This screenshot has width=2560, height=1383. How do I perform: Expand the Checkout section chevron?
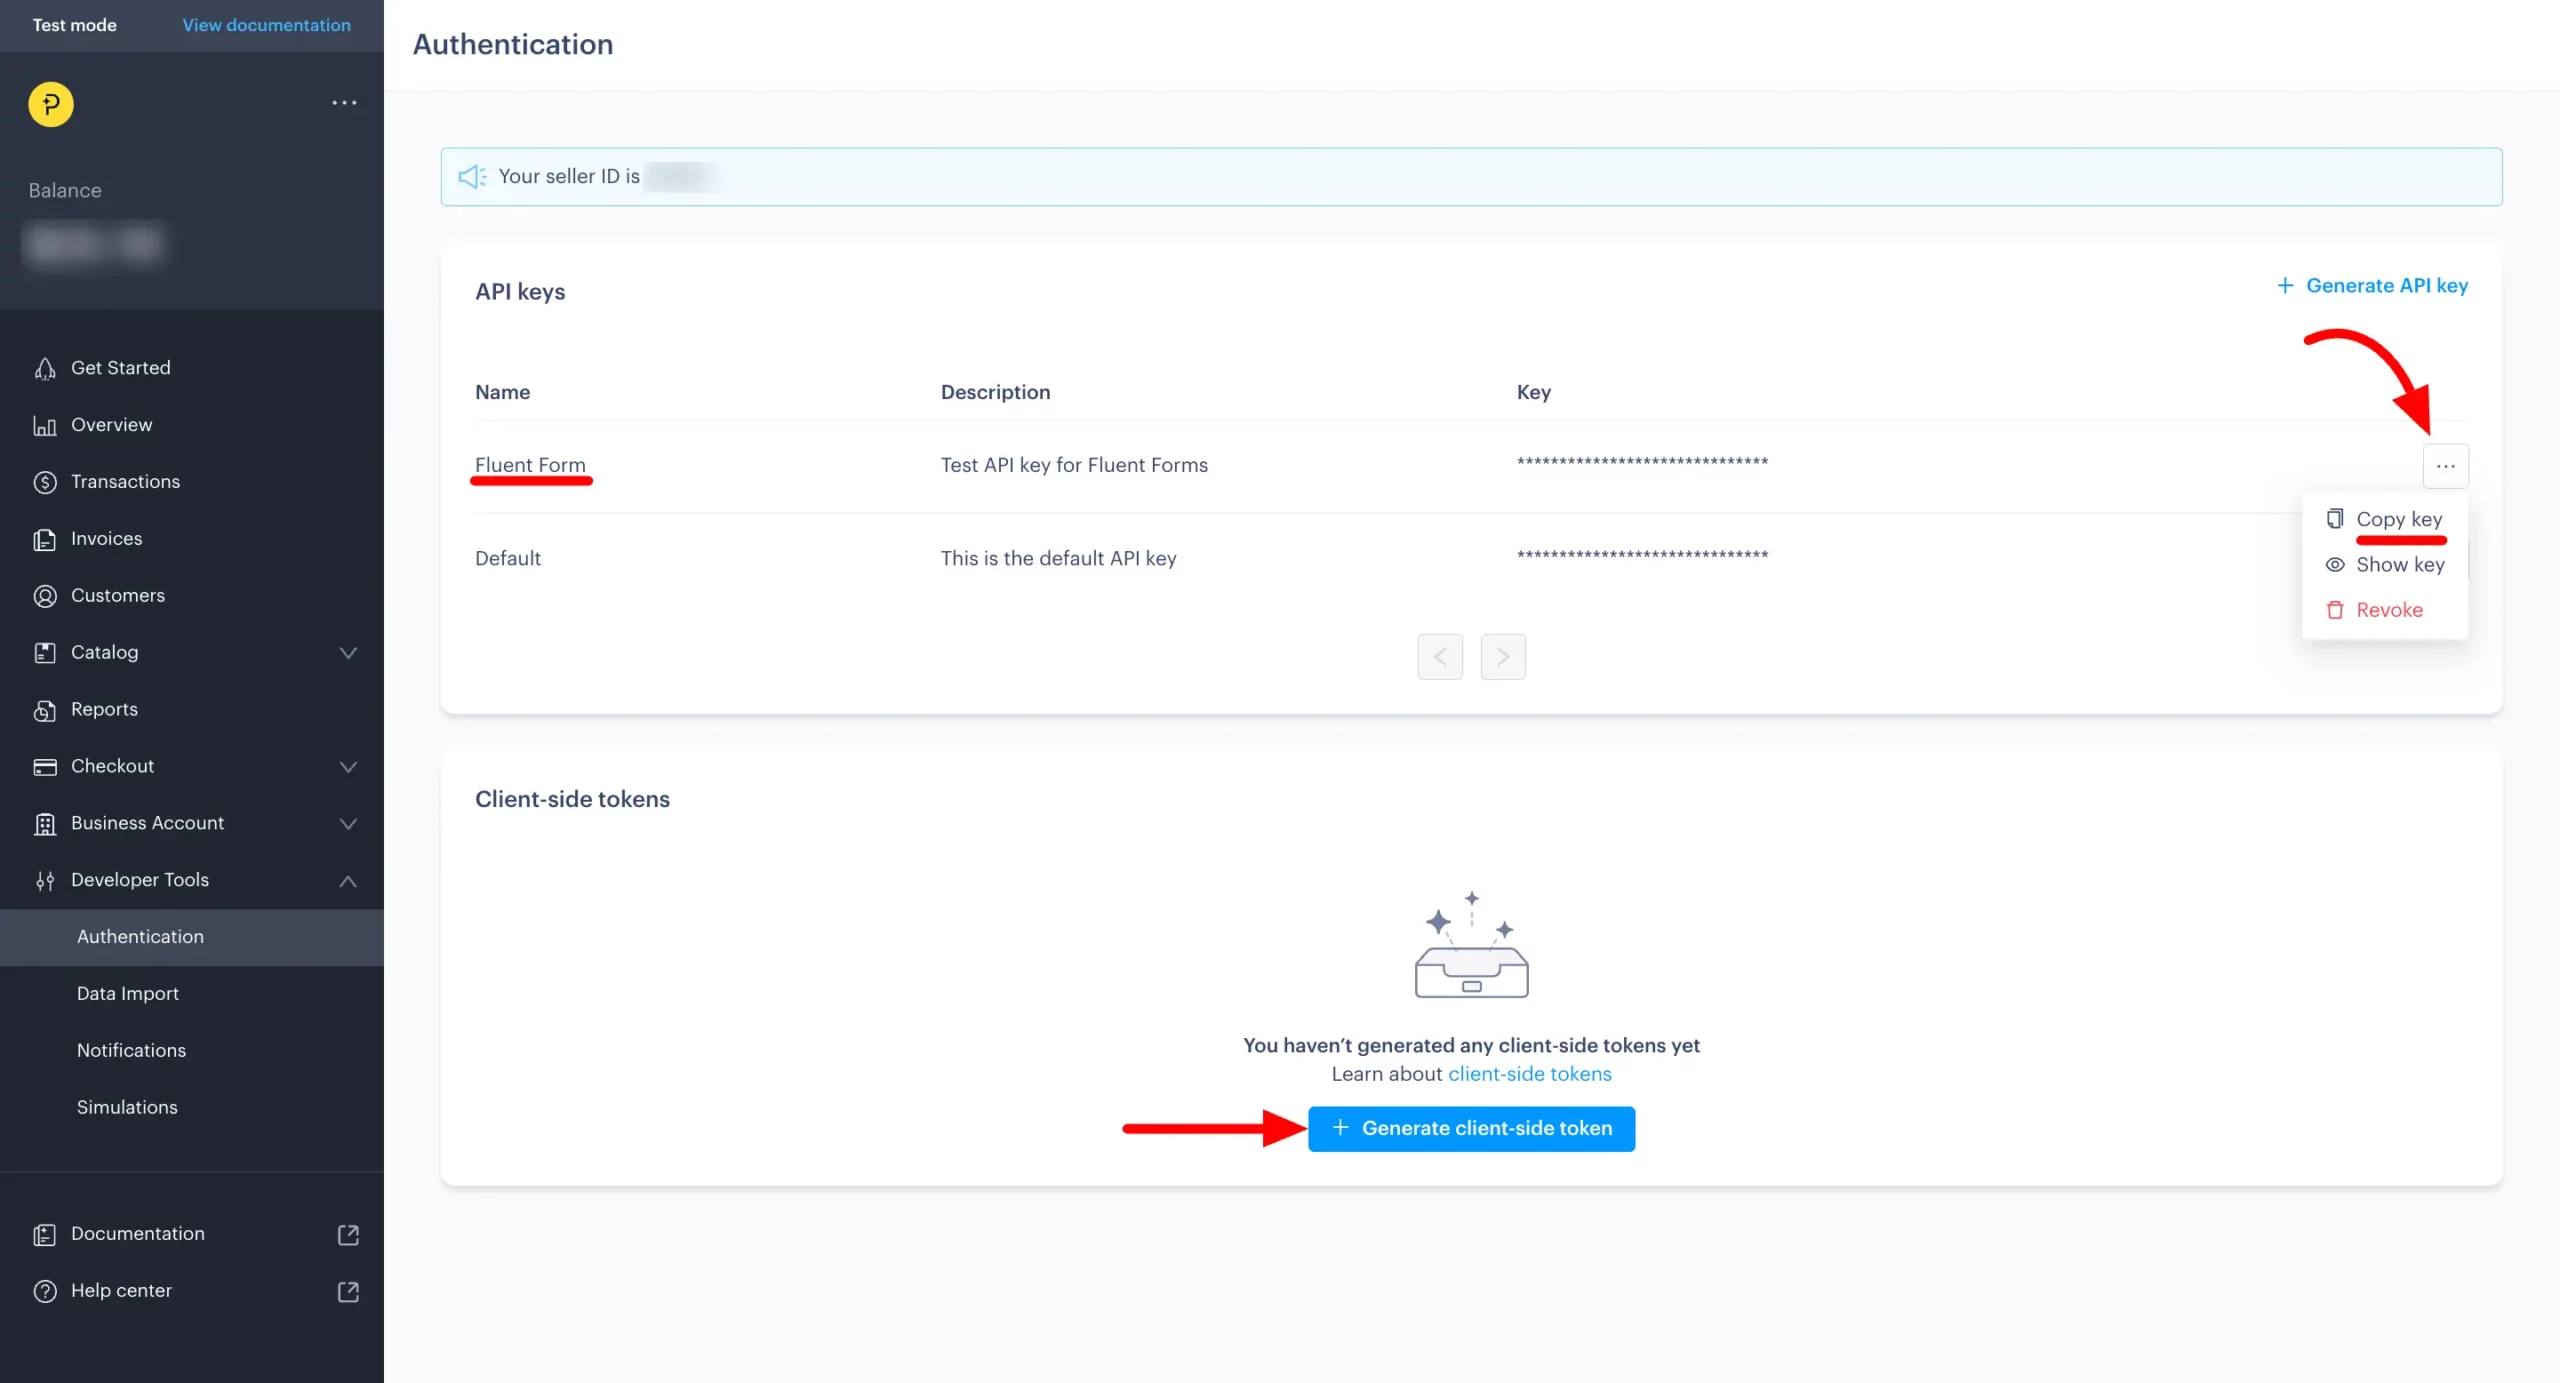[x=348, y=767]
